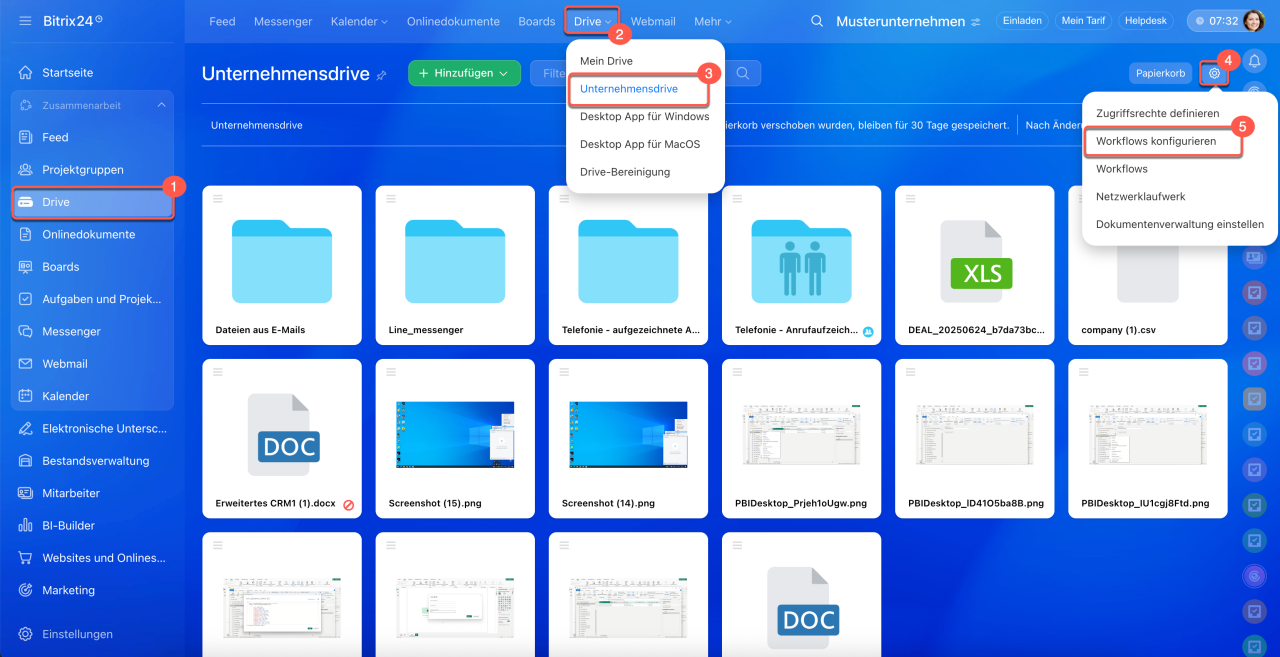Open card menu of Dateien aus E-Mails
This screenshot has height=657, width=1280.
point(217,199)
